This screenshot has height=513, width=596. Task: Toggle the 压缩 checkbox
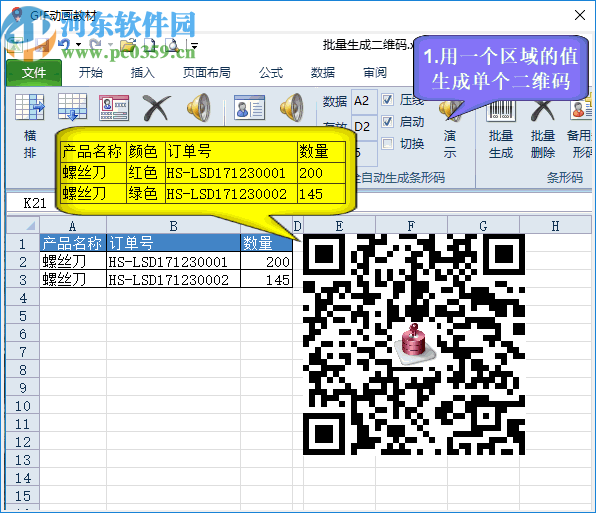click(x=387, y=100)
